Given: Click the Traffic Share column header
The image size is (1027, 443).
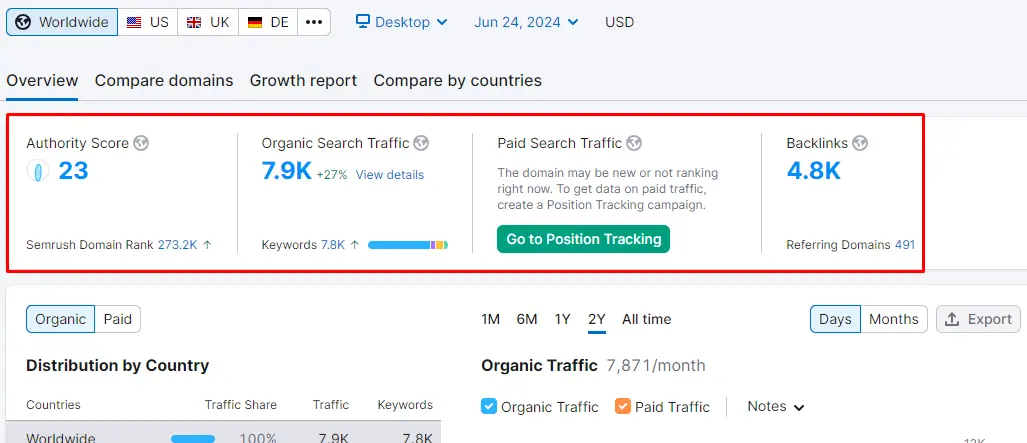Looking at the screenshot, I should point(240,405).
